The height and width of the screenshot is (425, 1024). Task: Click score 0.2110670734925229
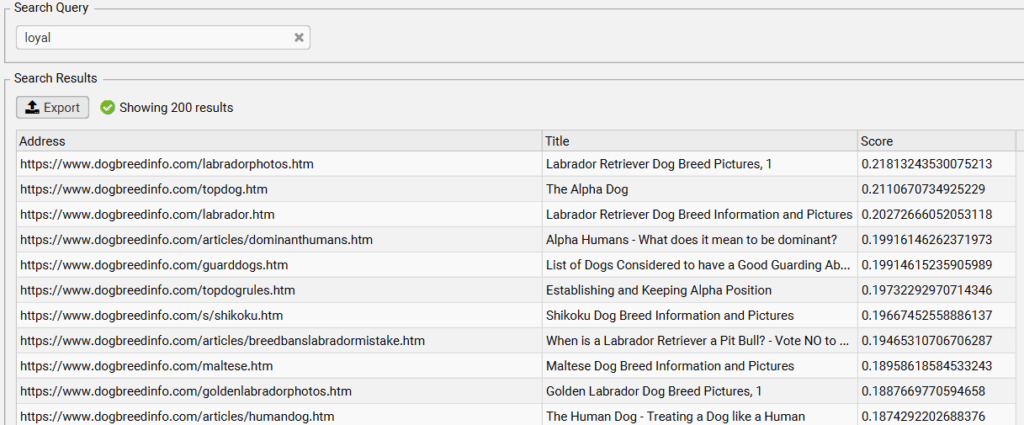click(x=923, y=189)
